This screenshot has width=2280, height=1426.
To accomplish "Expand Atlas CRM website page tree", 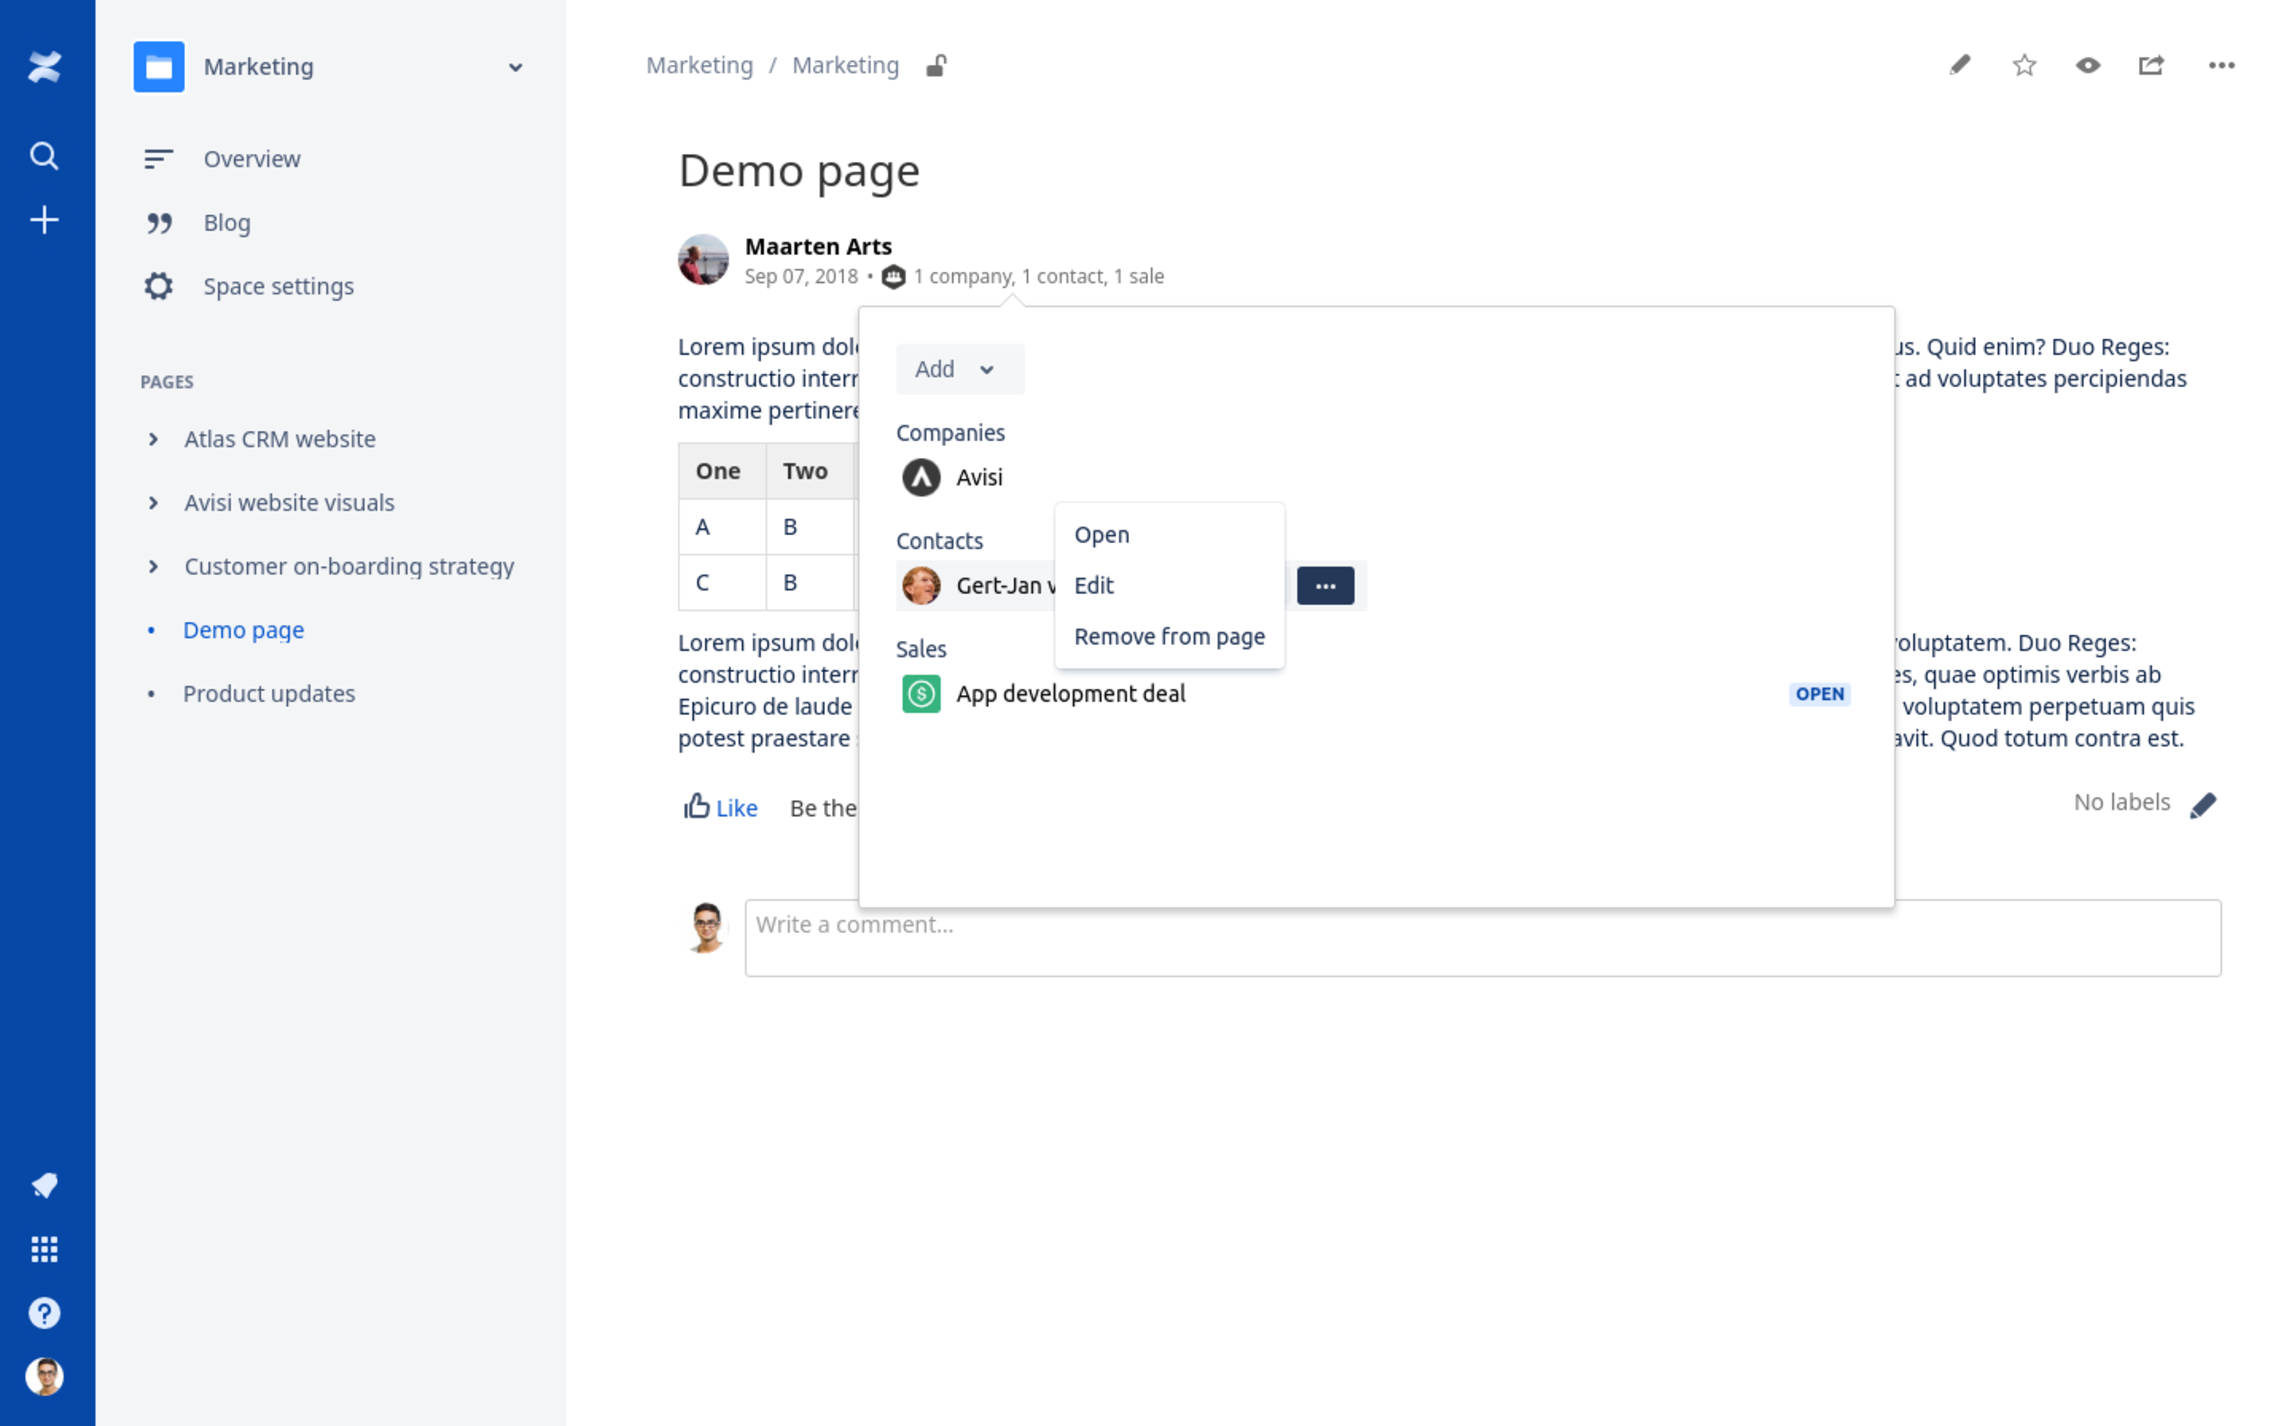I will 153,439.
